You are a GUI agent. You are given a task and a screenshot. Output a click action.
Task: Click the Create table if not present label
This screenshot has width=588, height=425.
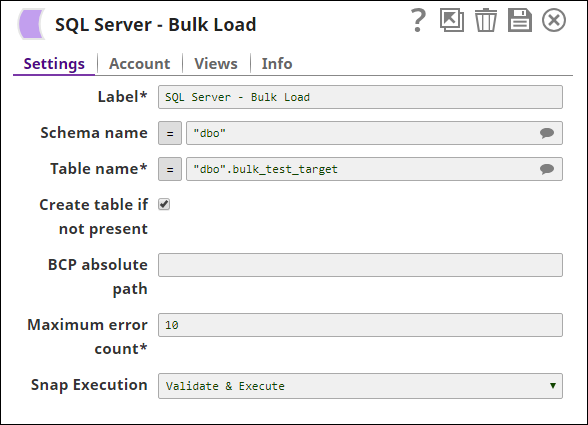pyautogui.click(x=94, y=217)
